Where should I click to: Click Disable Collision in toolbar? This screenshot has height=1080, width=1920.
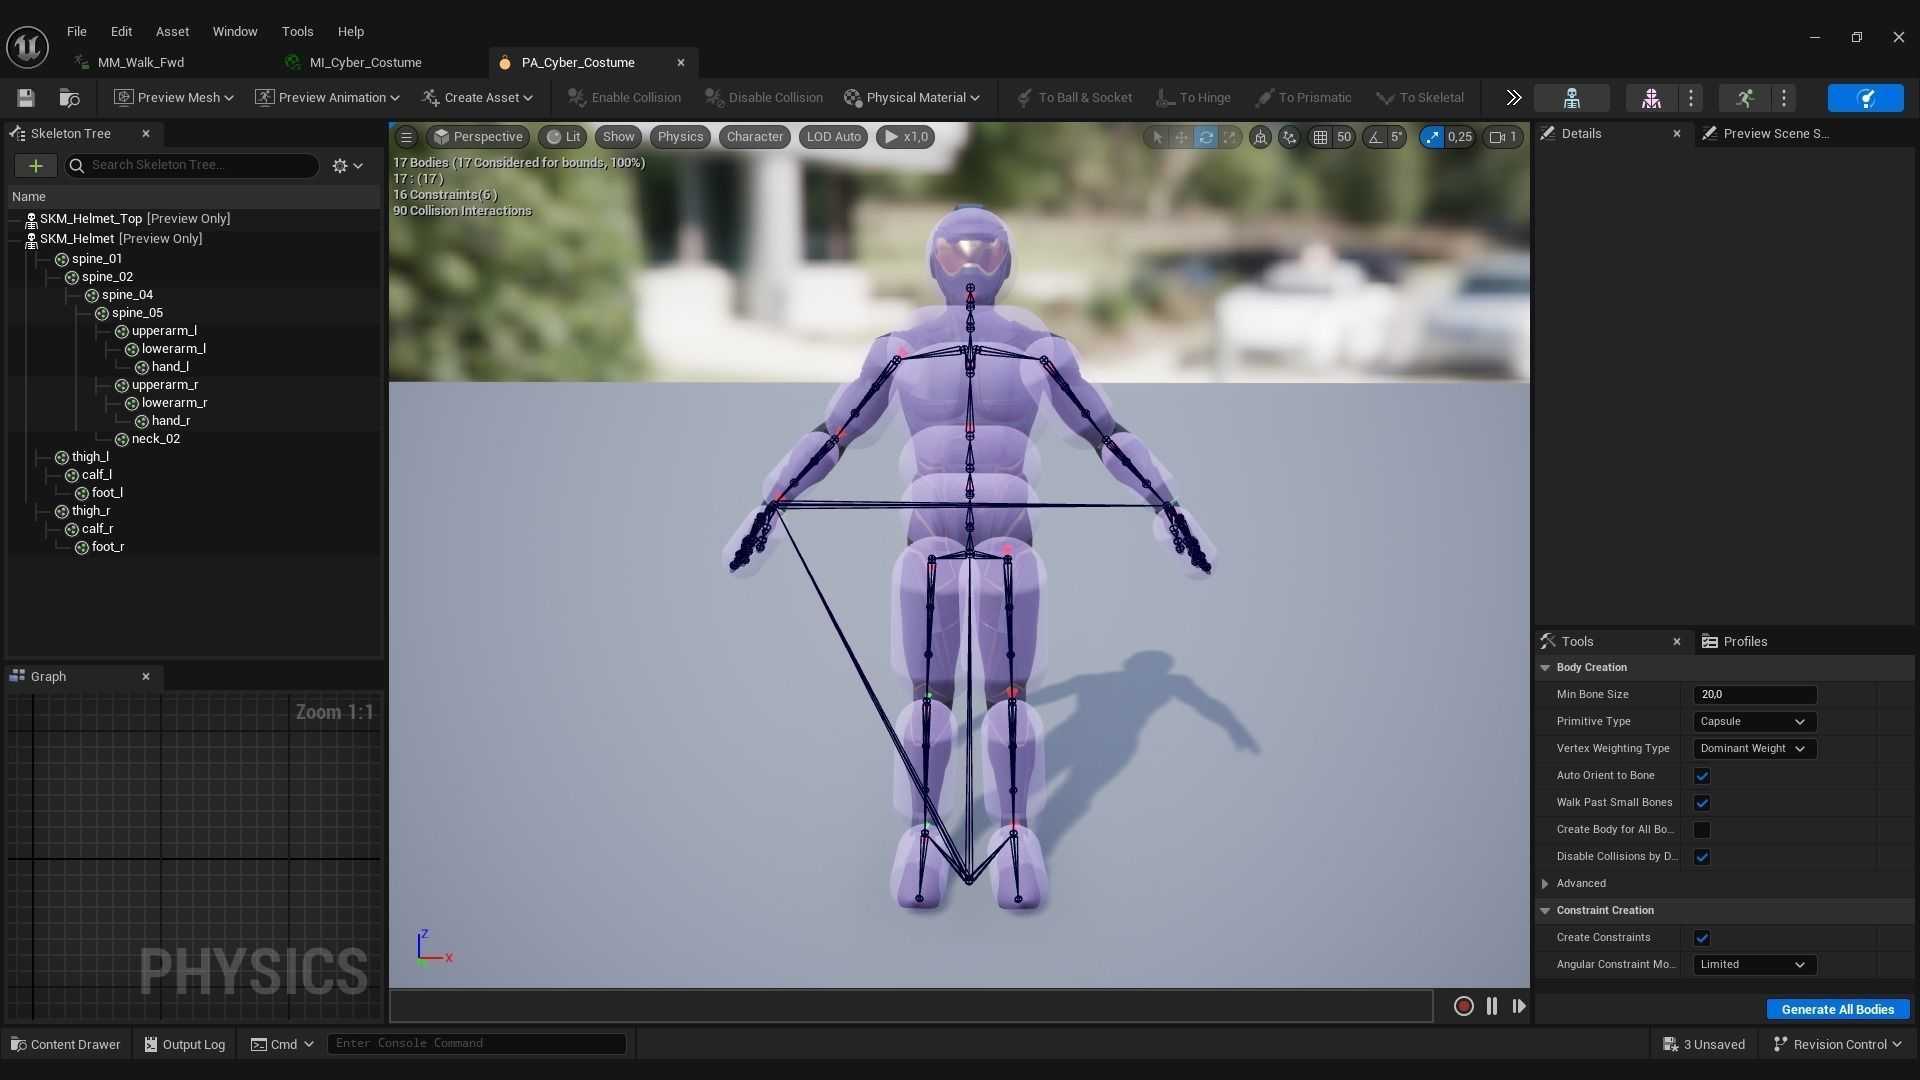coord(764,98)
